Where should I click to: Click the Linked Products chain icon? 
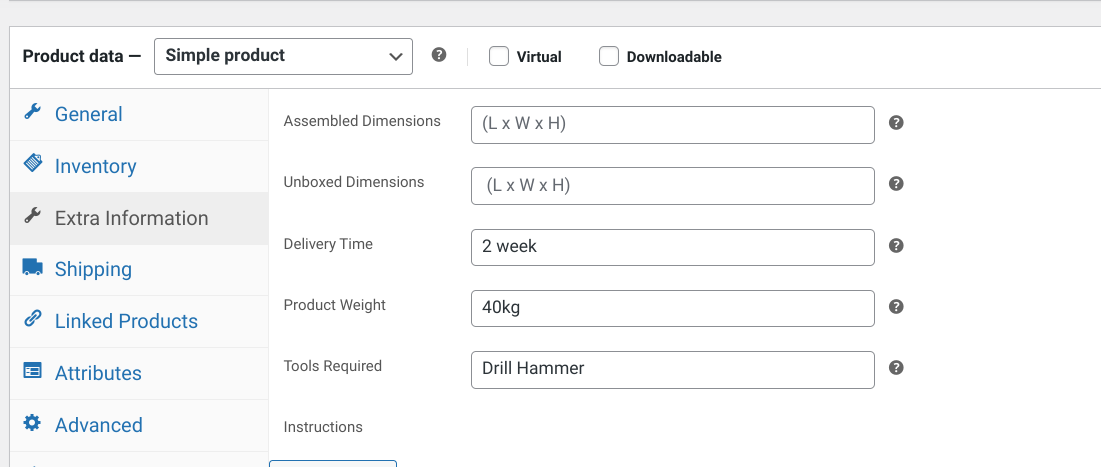[x=32, y=320]
